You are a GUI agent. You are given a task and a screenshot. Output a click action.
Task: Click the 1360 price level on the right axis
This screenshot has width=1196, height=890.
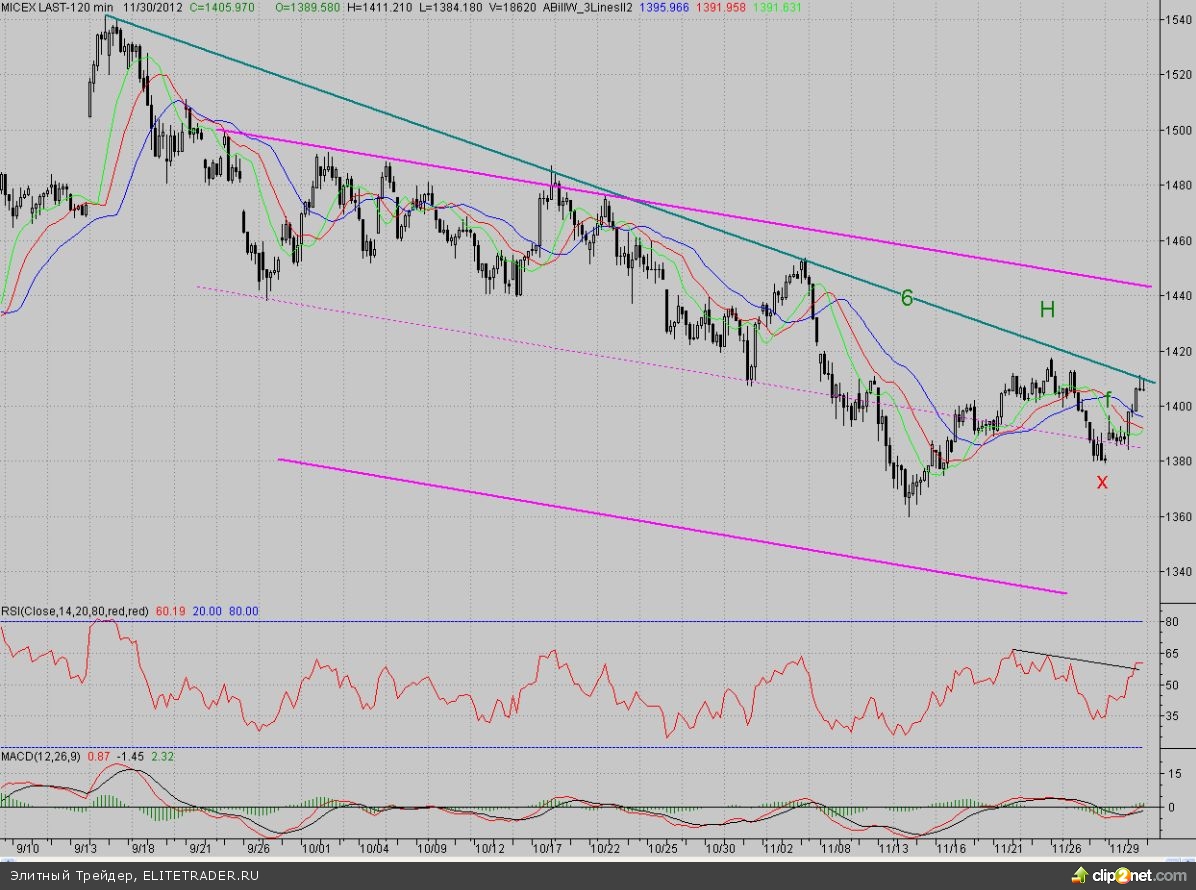point(1176,517)
